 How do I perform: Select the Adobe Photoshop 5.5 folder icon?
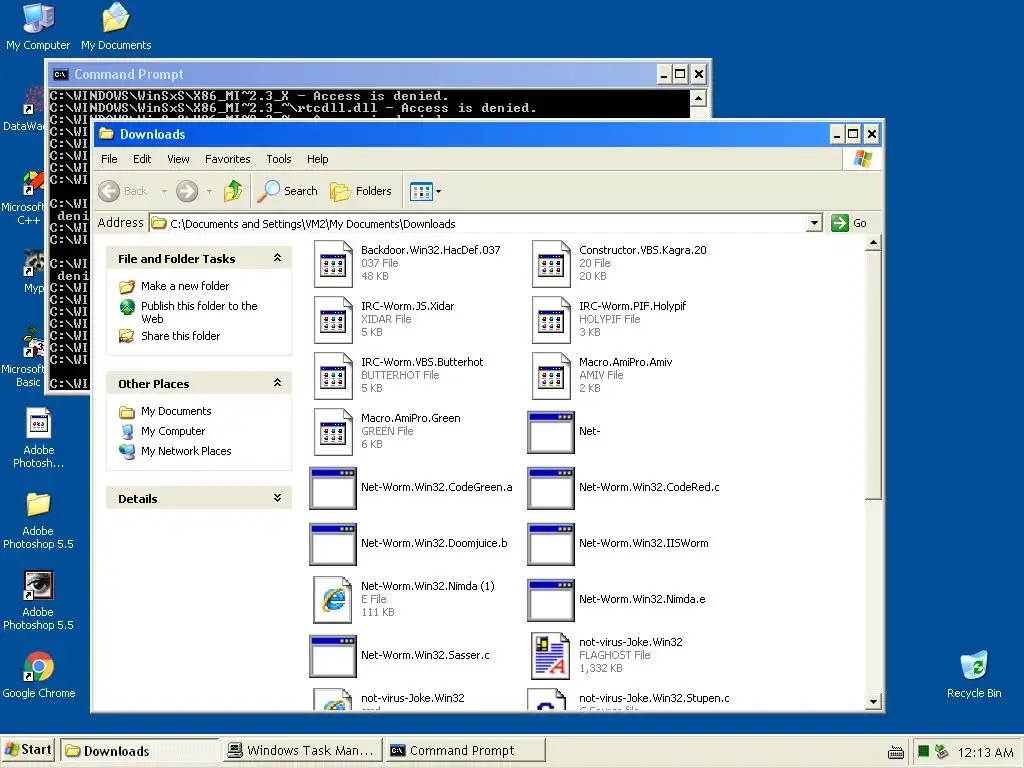point(38,520)
